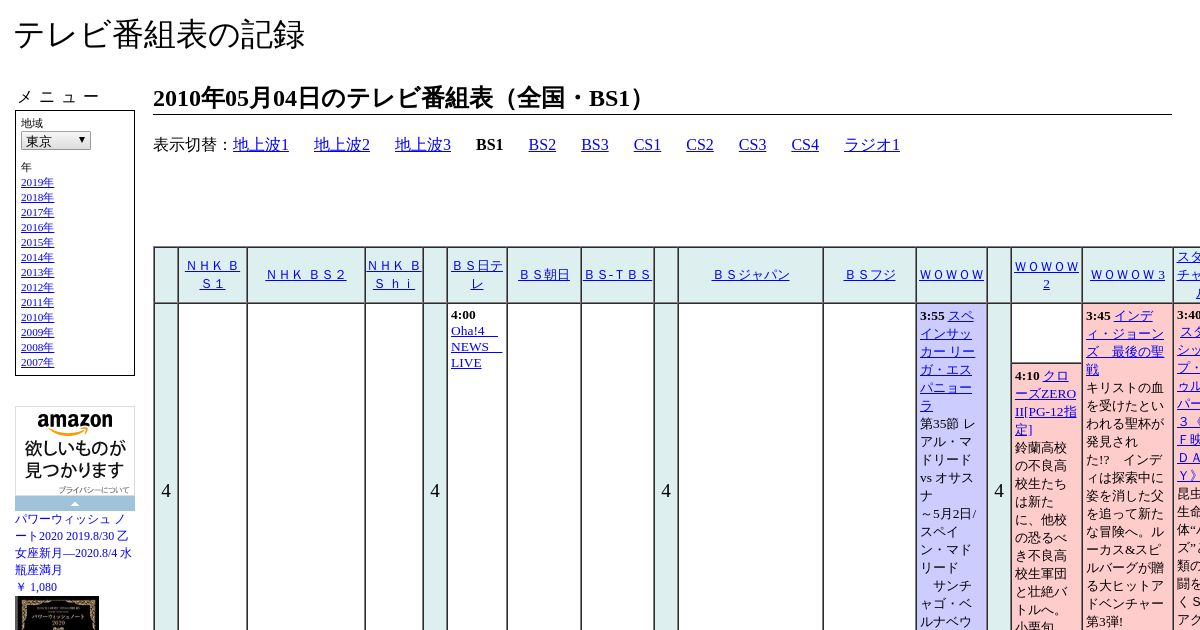Viewport: 1200px width, 630px height.
Task: Open the 2014年 year link
Action: 37,258
